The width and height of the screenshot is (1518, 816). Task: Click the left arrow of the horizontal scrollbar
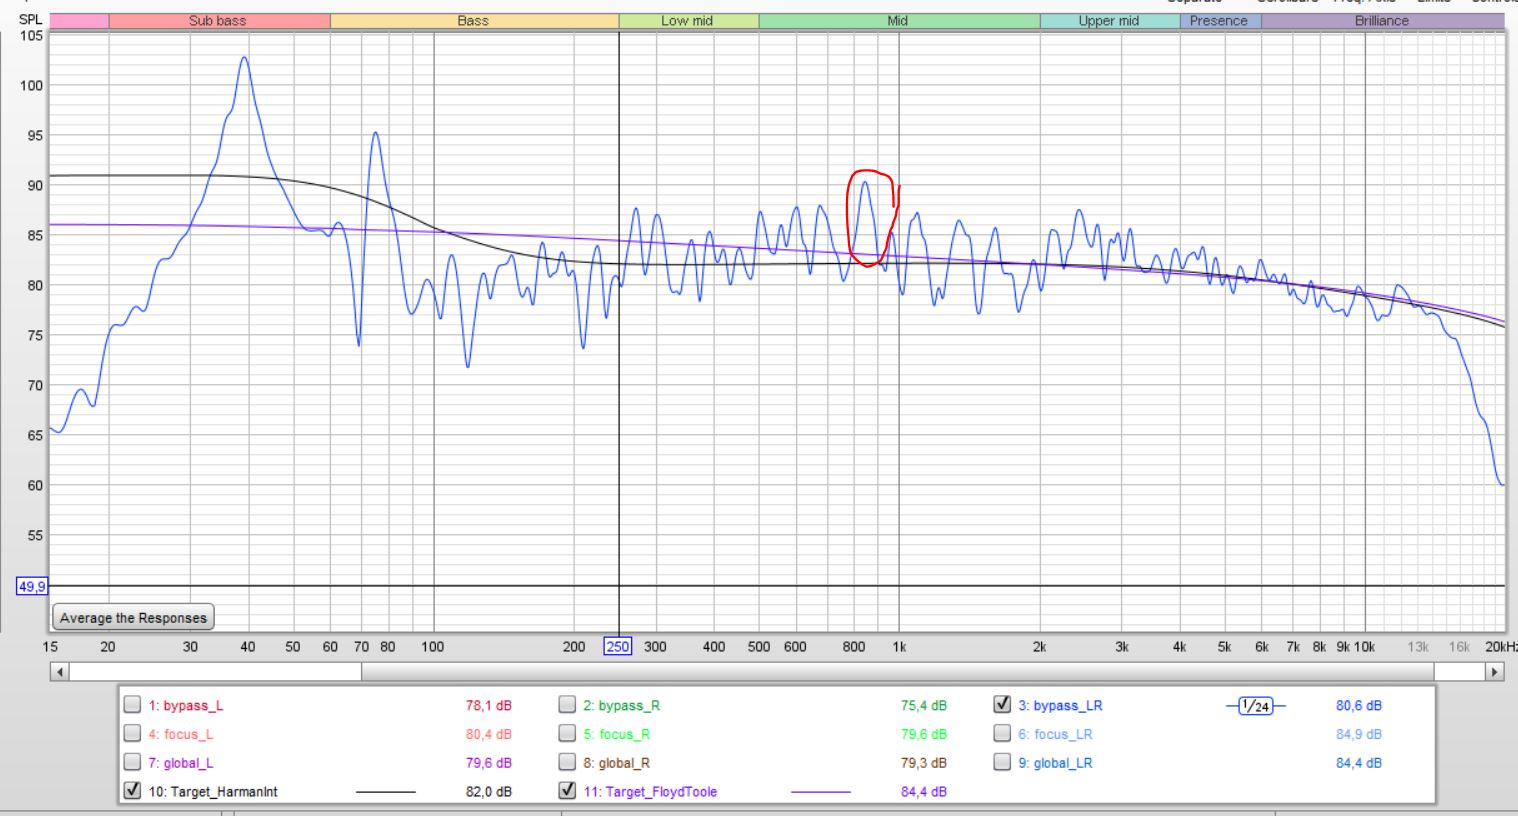coord(59,672)
